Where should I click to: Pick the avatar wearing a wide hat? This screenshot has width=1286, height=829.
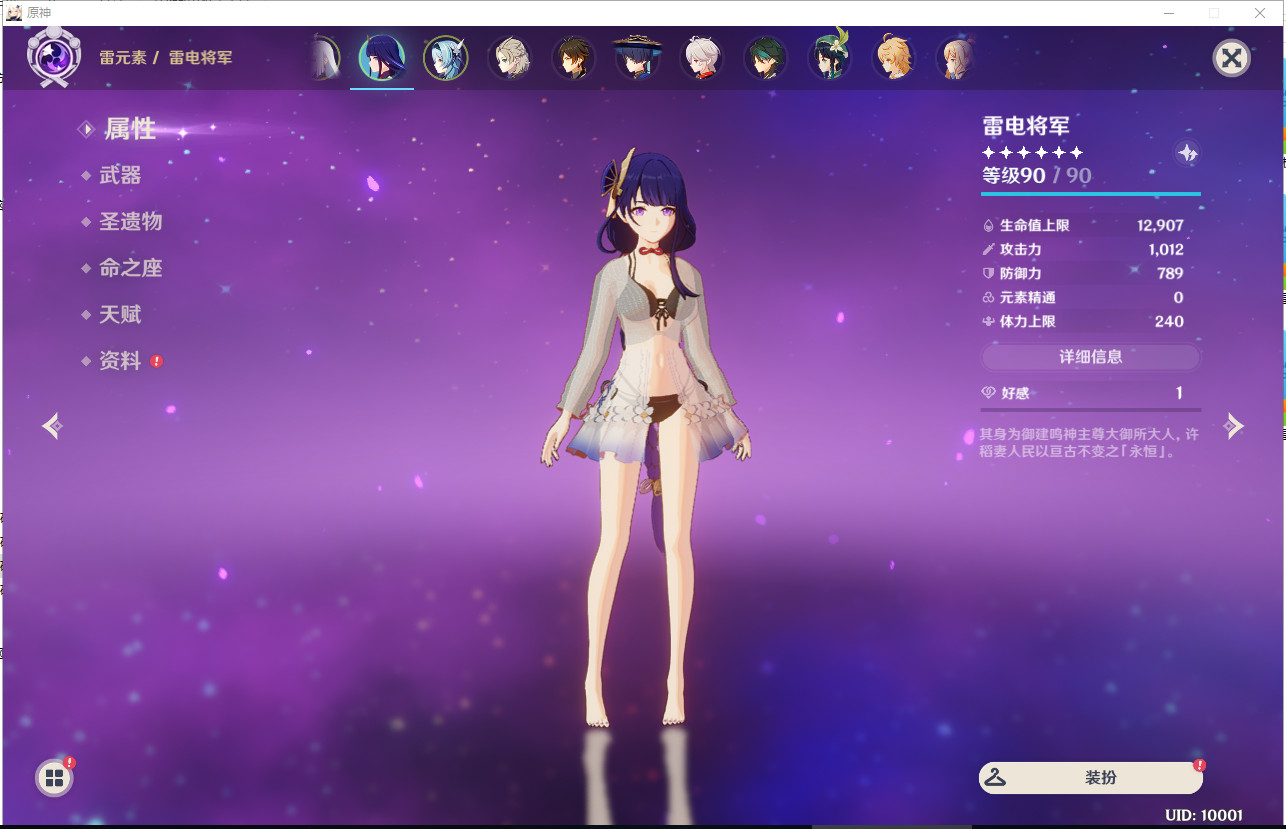pos(637,58)
